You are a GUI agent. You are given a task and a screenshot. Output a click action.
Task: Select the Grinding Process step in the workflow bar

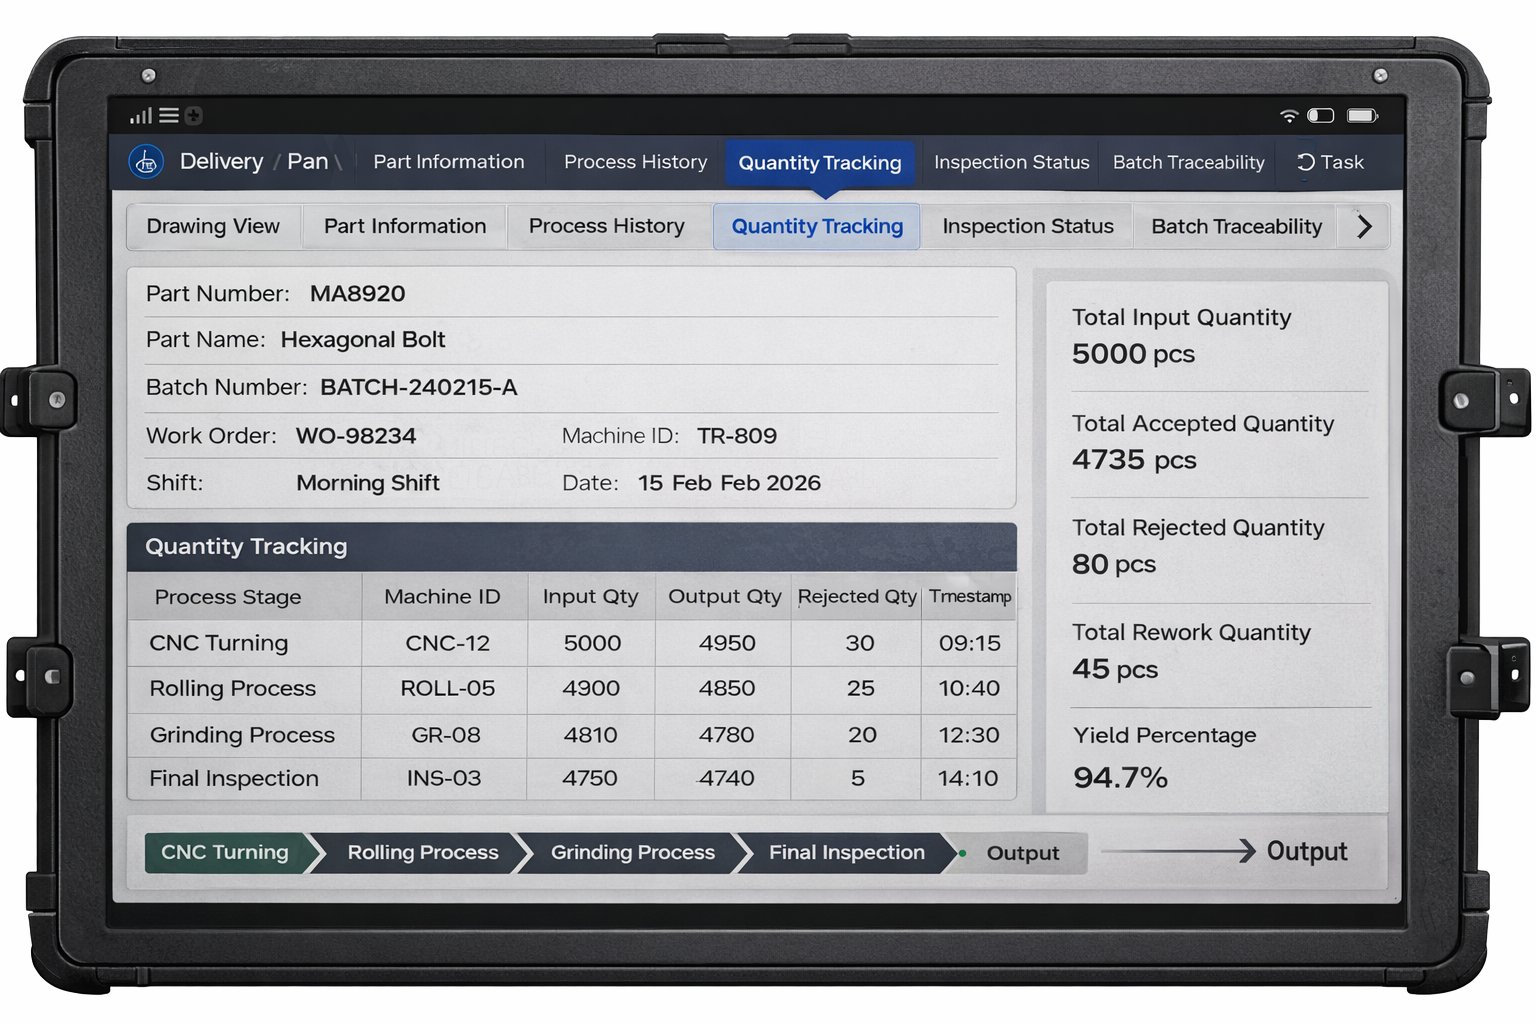pyautogui.click(x=633, y=853)
